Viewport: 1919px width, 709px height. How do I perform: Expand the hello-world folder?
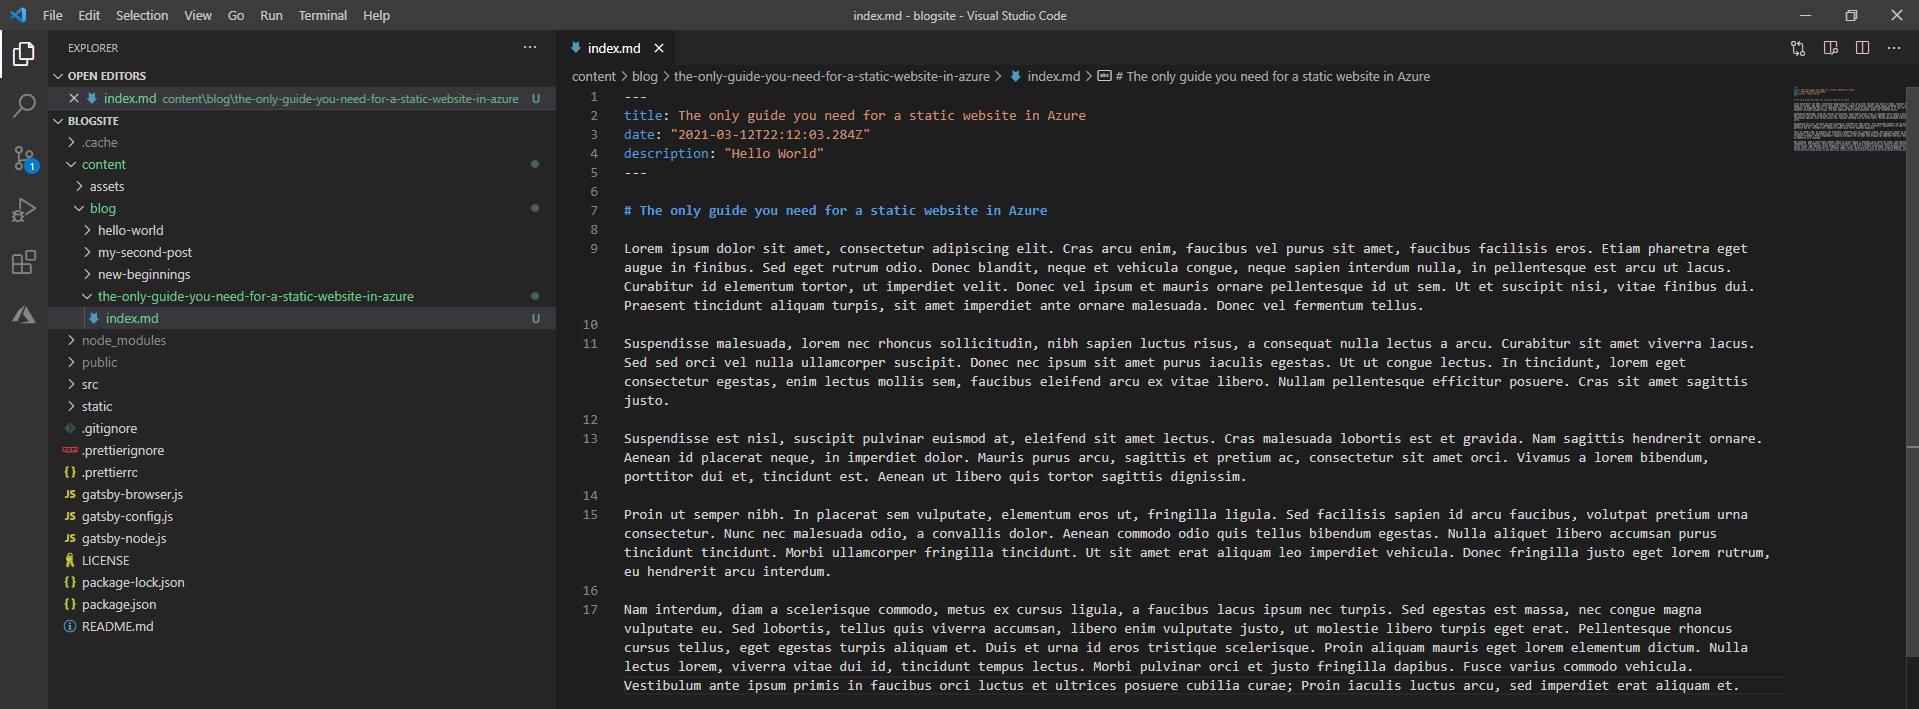(130, 230)
